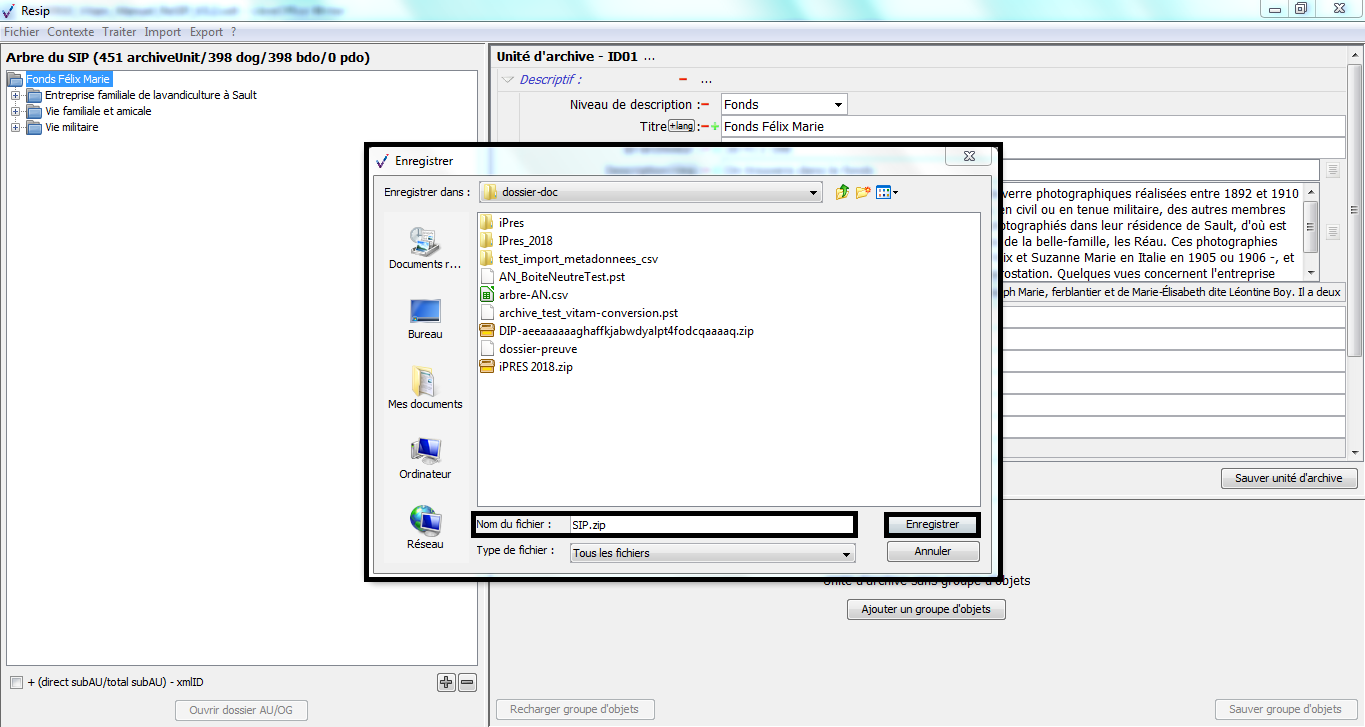The width and height of the screenshot is (1365, 727).
Task: Click the collapse all minus icon under tree
Action: pos(467,683)
